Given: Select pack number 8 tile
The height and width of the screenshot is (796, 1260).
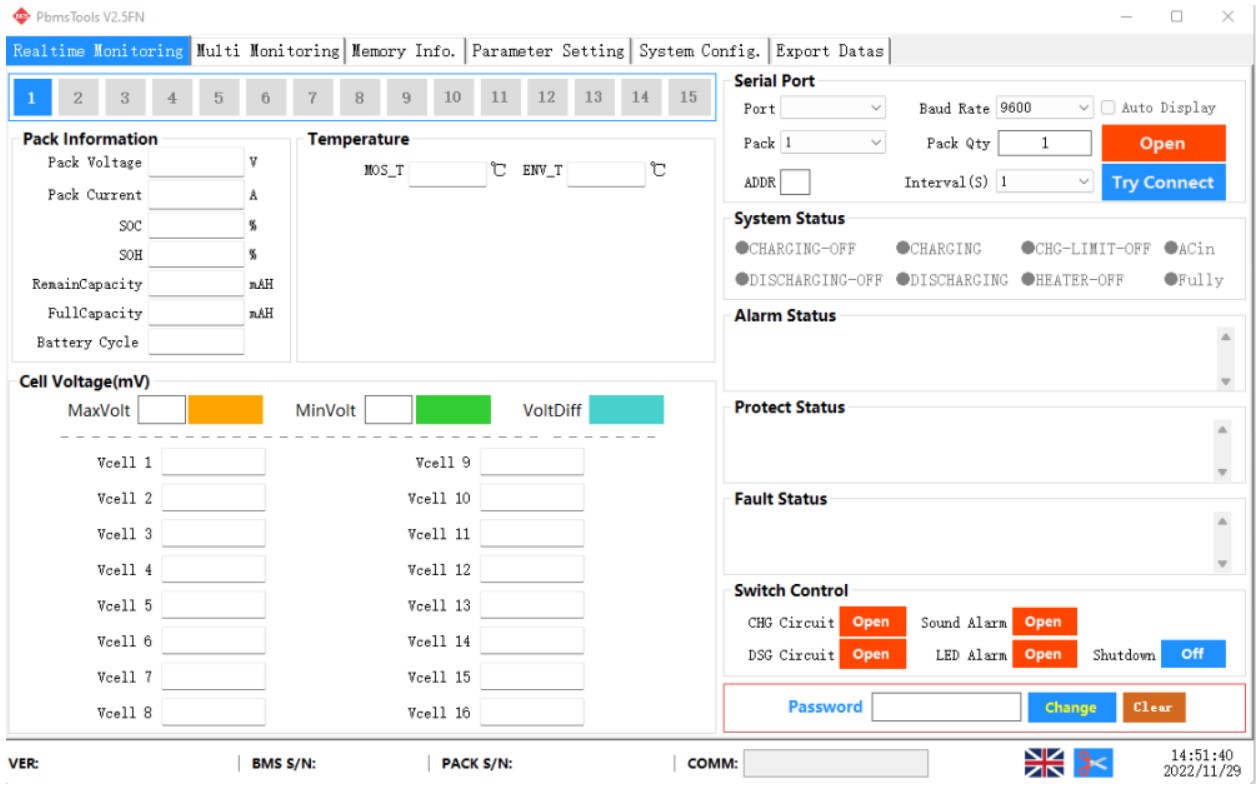Looking at the screenshot, I should pos(360,97).
